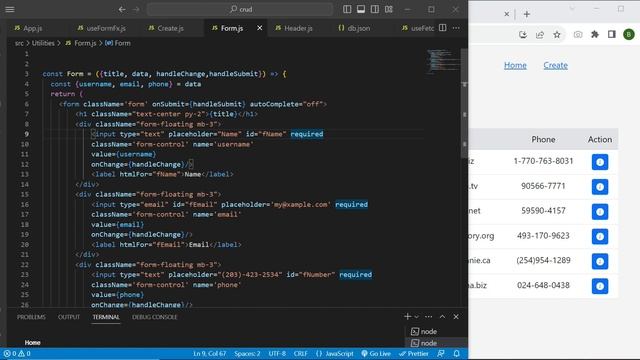Change file encoding UTF-8

[x=277, y=353]
